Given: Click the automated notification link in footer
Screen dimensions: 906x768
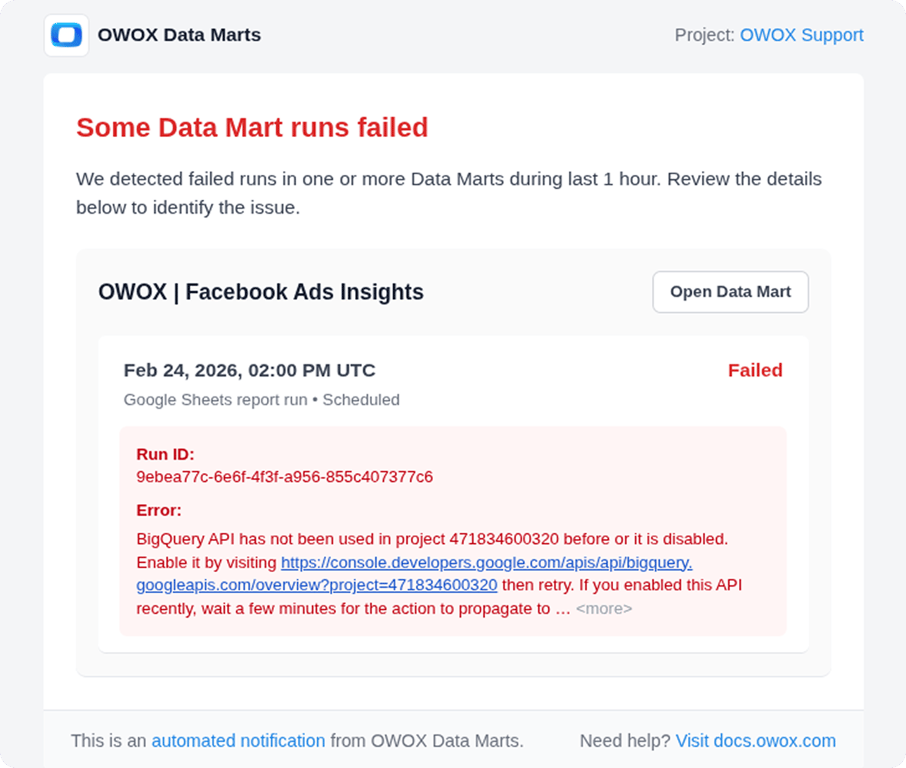Looking at the screenshot, I should [x=238, y=741].
